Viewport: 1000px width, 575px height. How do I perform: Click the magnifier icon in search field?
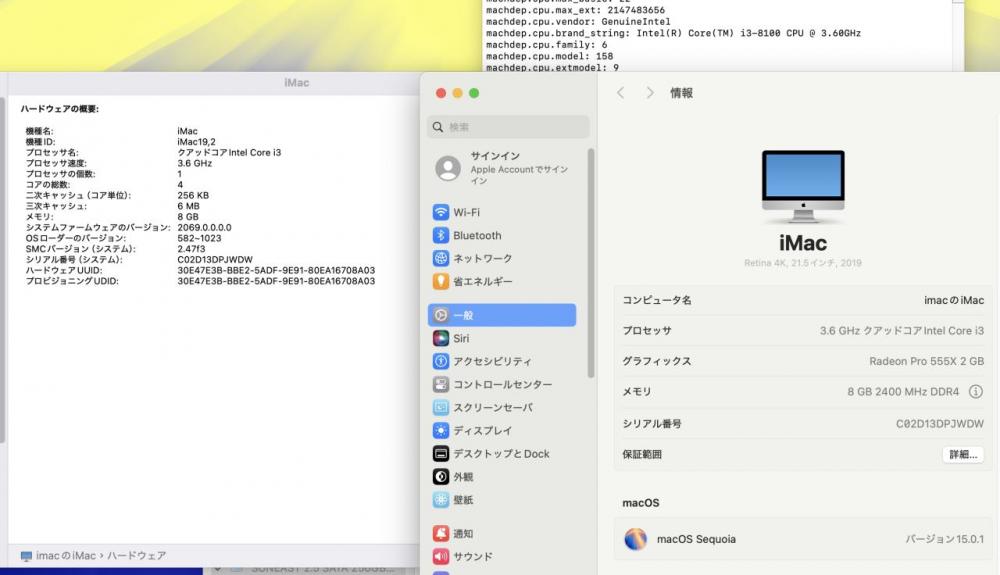pos(438,127)
